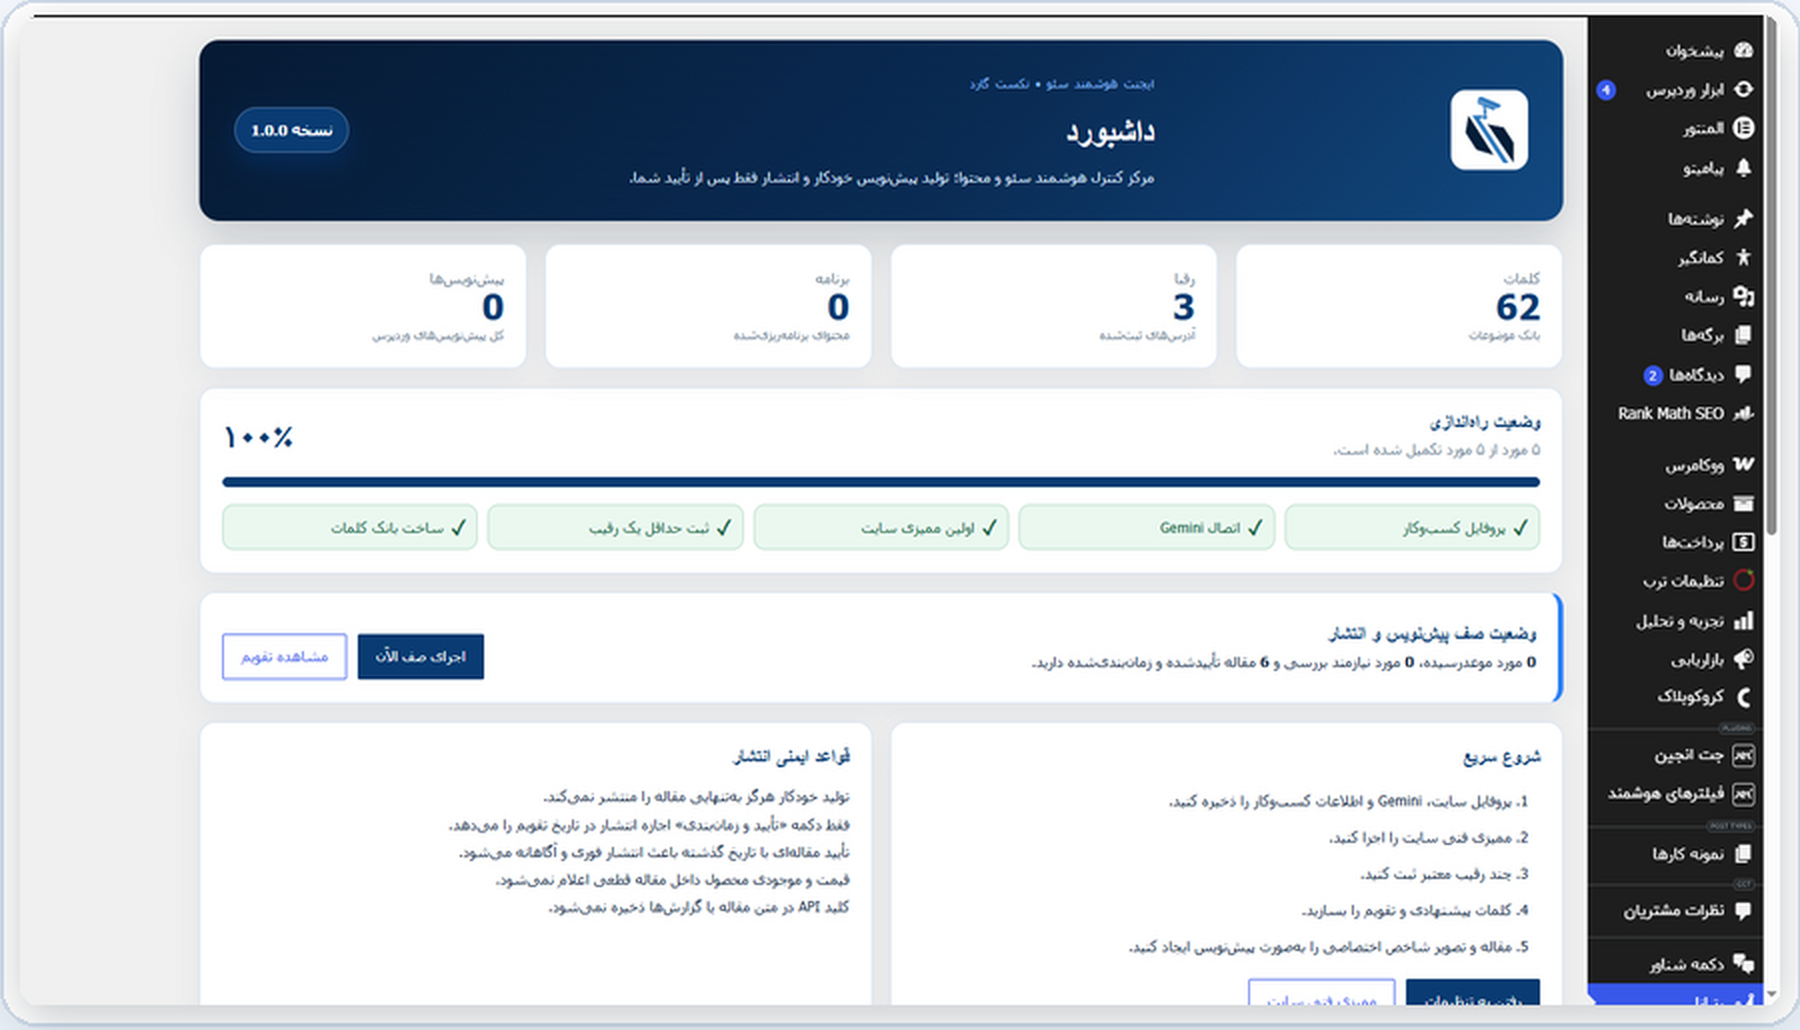Click the اتصال Gemini checklist item
1800x1030 pixels.
1147,527
